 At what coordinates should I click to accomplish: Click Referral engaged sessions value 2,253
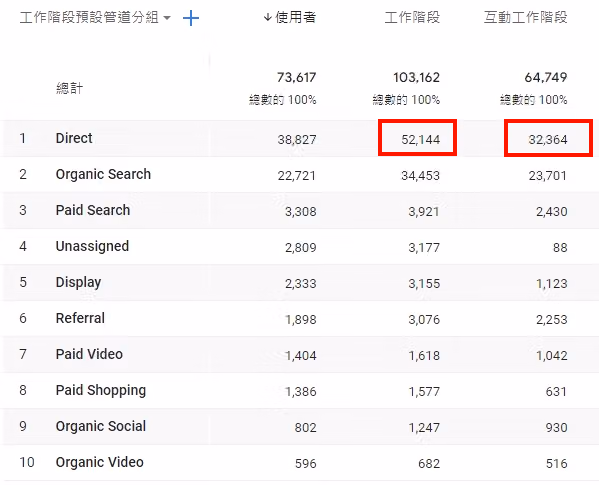coord(552,320)
